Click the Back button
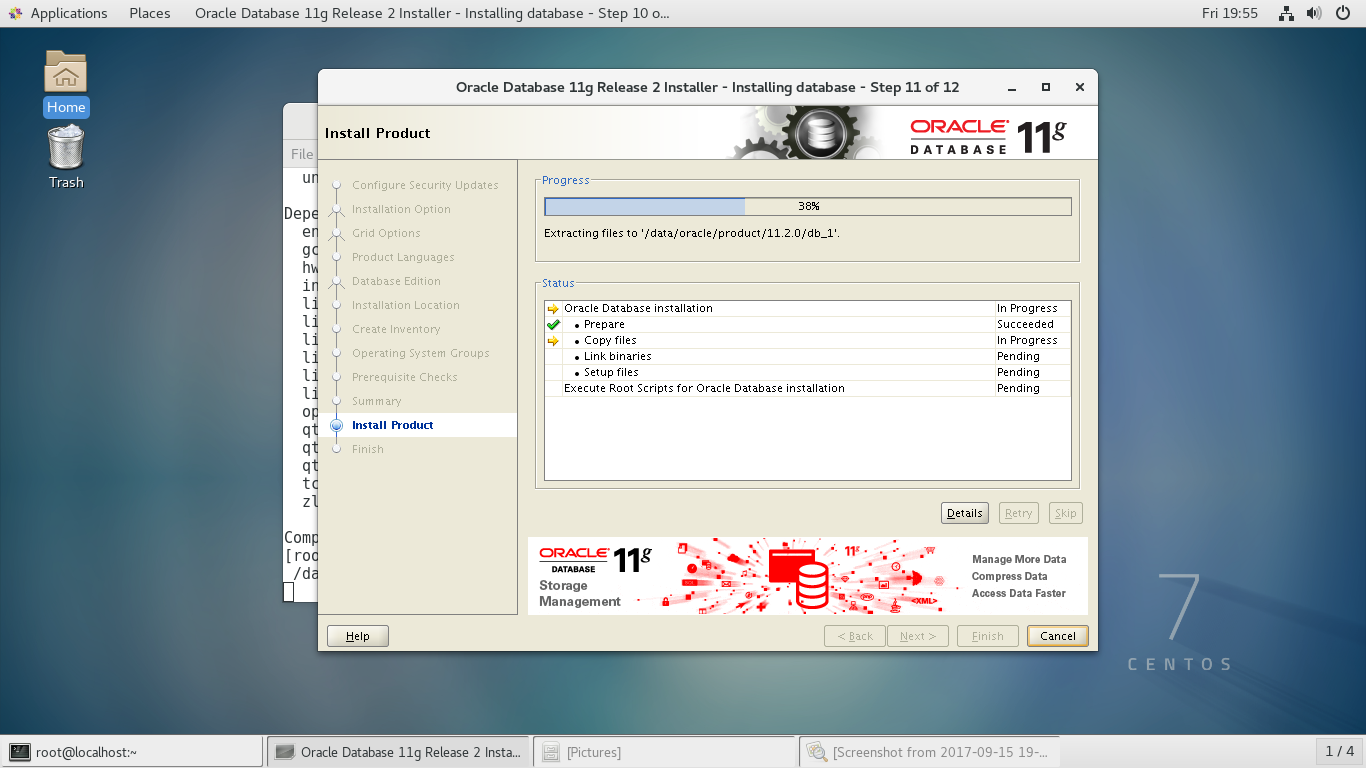Screen dimensions: 1366x768 coord(855,636)
